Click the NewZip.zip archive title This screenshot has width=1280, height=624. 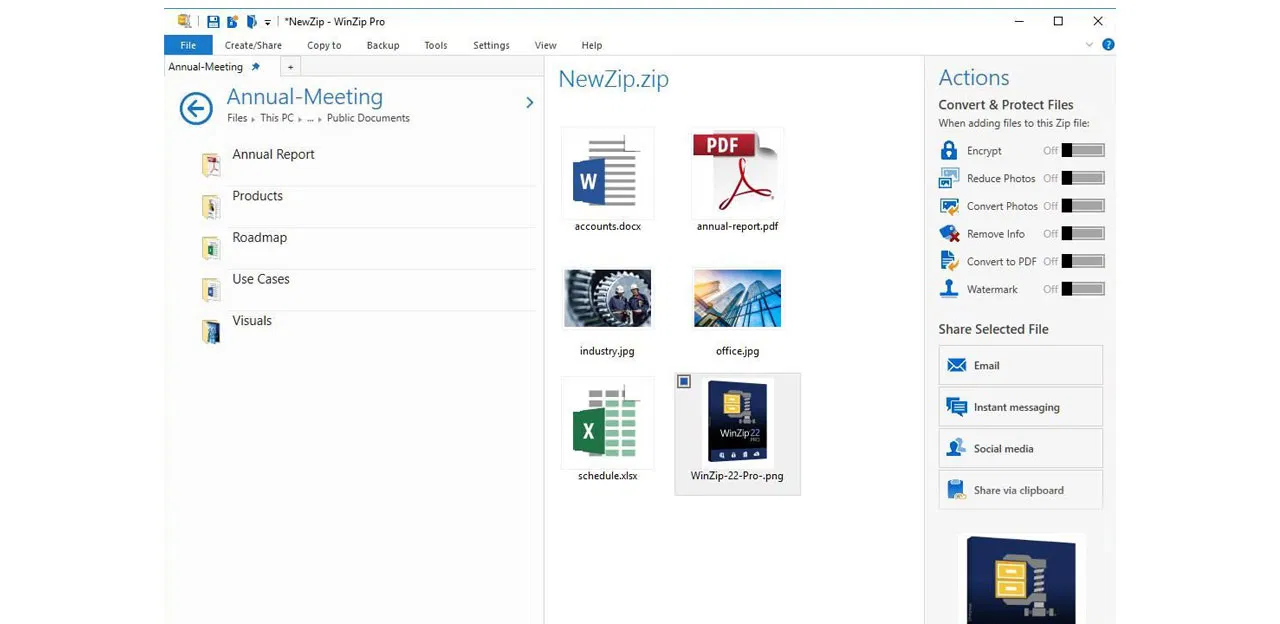(613, 79)
